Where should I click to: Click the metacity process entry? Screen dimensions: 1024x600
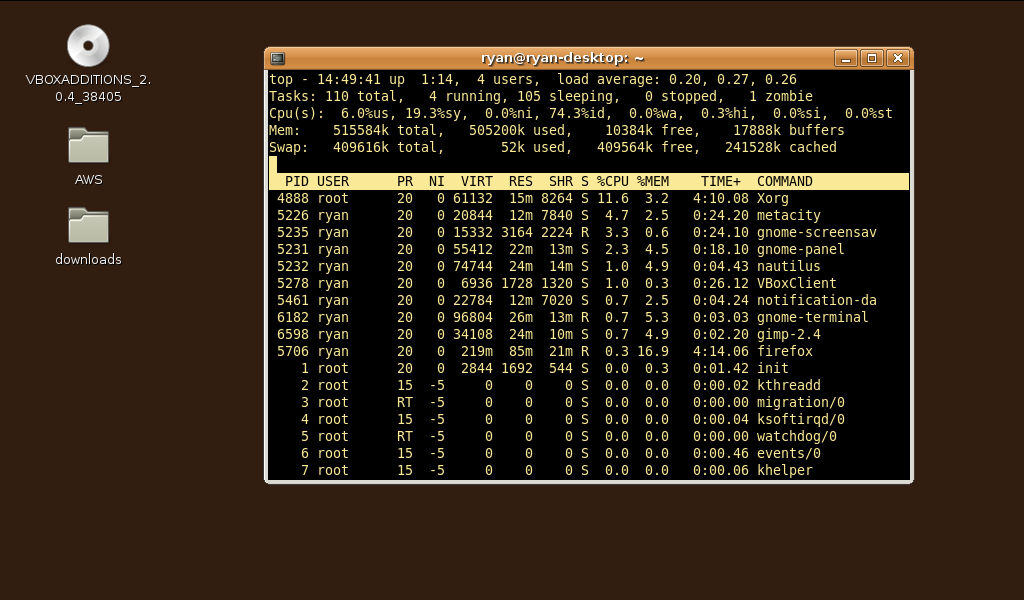788,216
